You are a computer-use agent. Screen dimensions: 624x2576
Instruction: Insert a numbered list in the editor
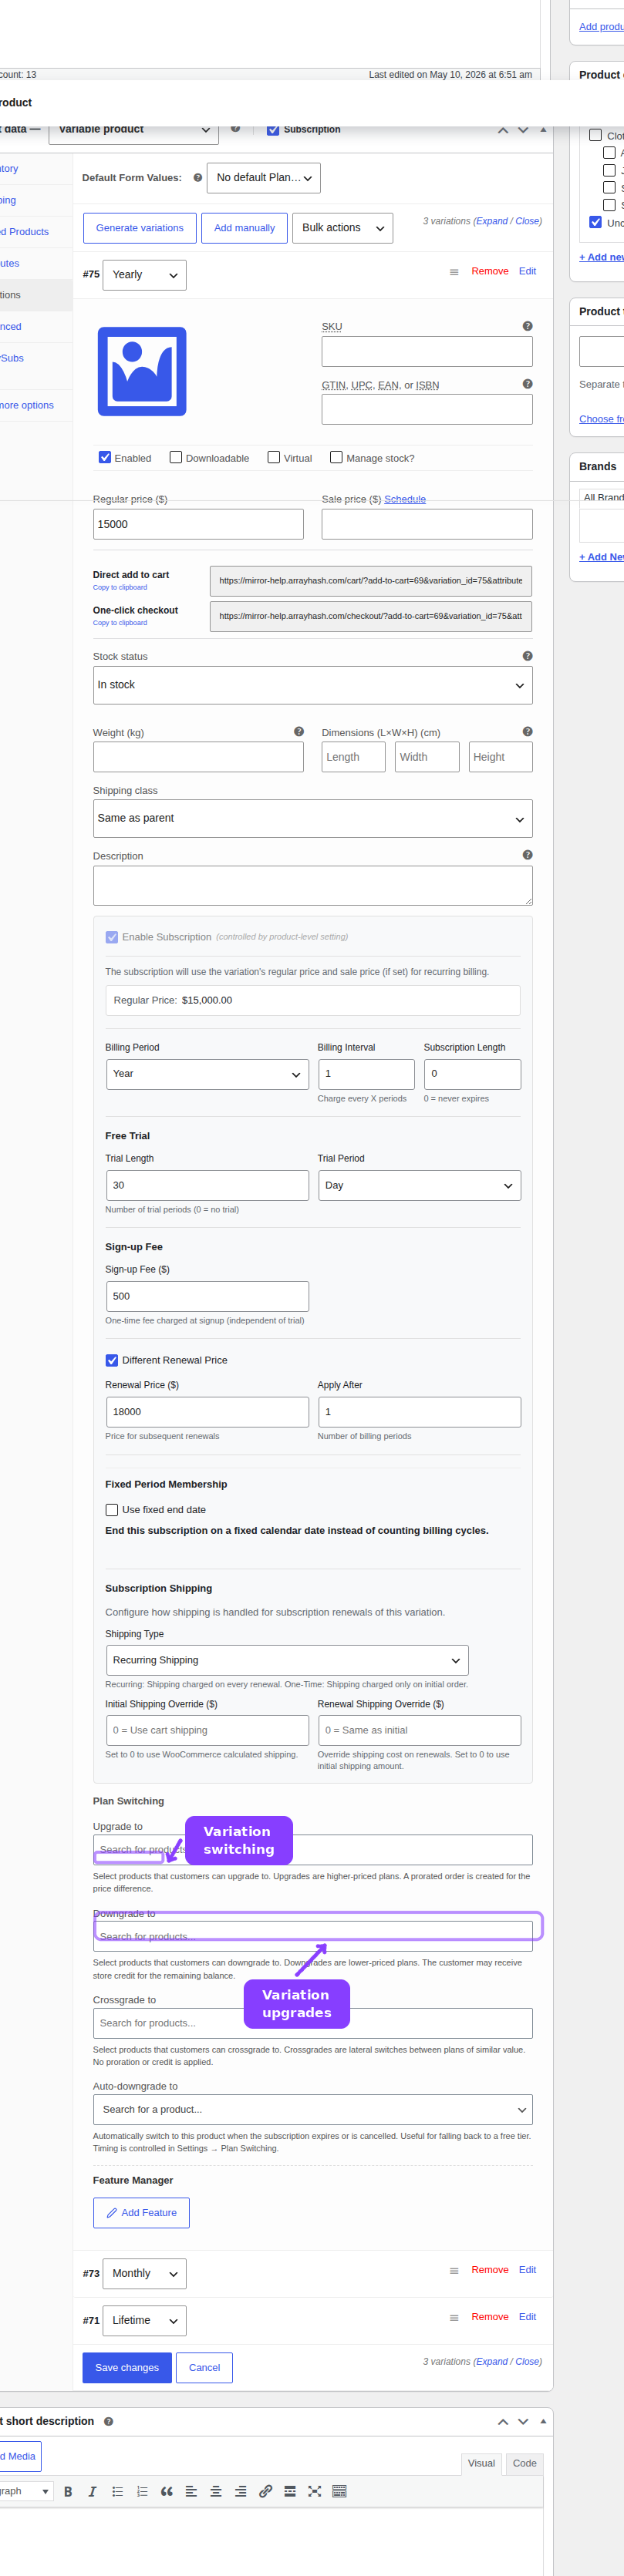click(x=142, y=2492)
